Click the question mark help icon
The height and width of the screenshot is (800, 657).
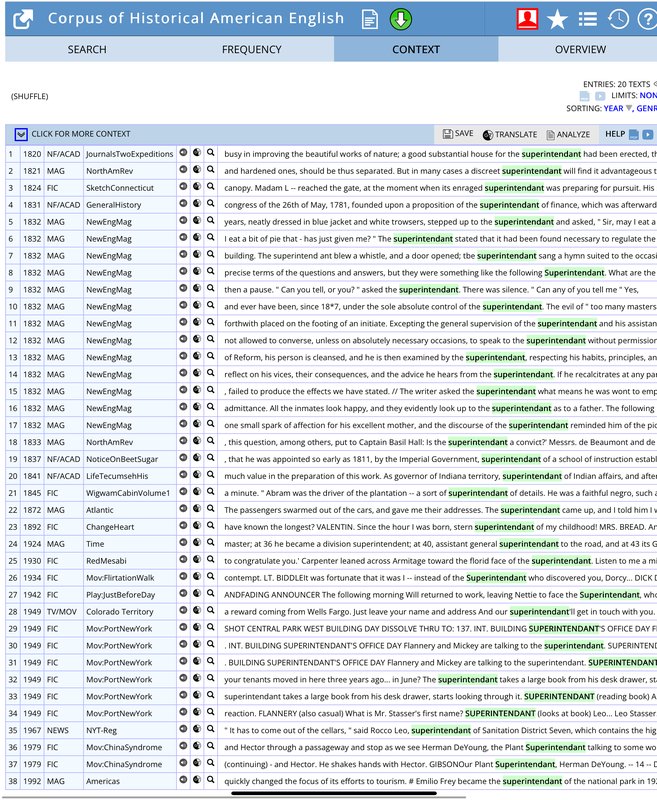647,19
